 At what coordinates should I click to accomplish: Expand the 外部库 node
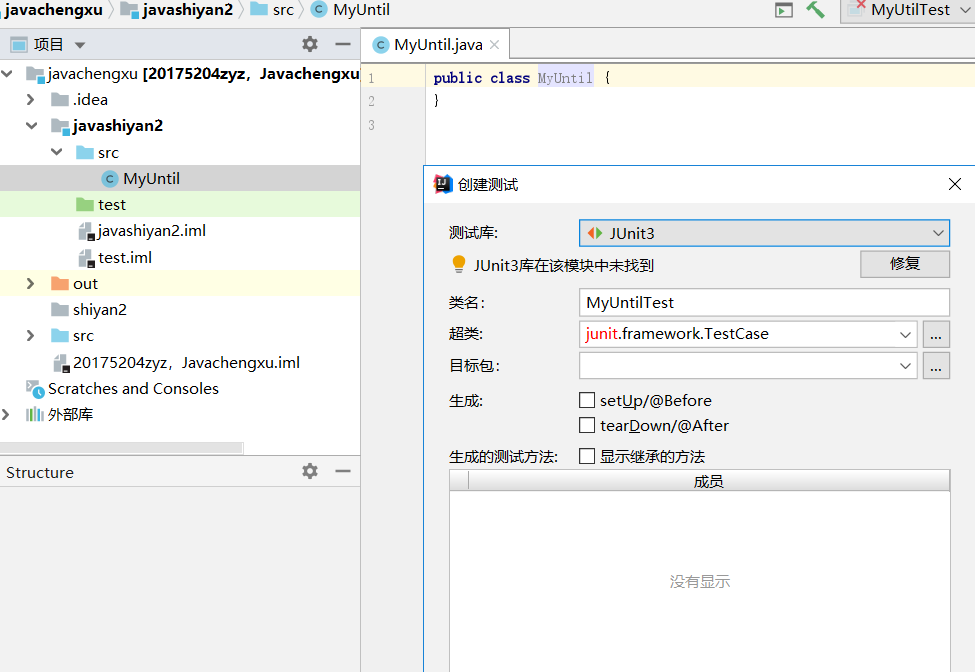6,415
